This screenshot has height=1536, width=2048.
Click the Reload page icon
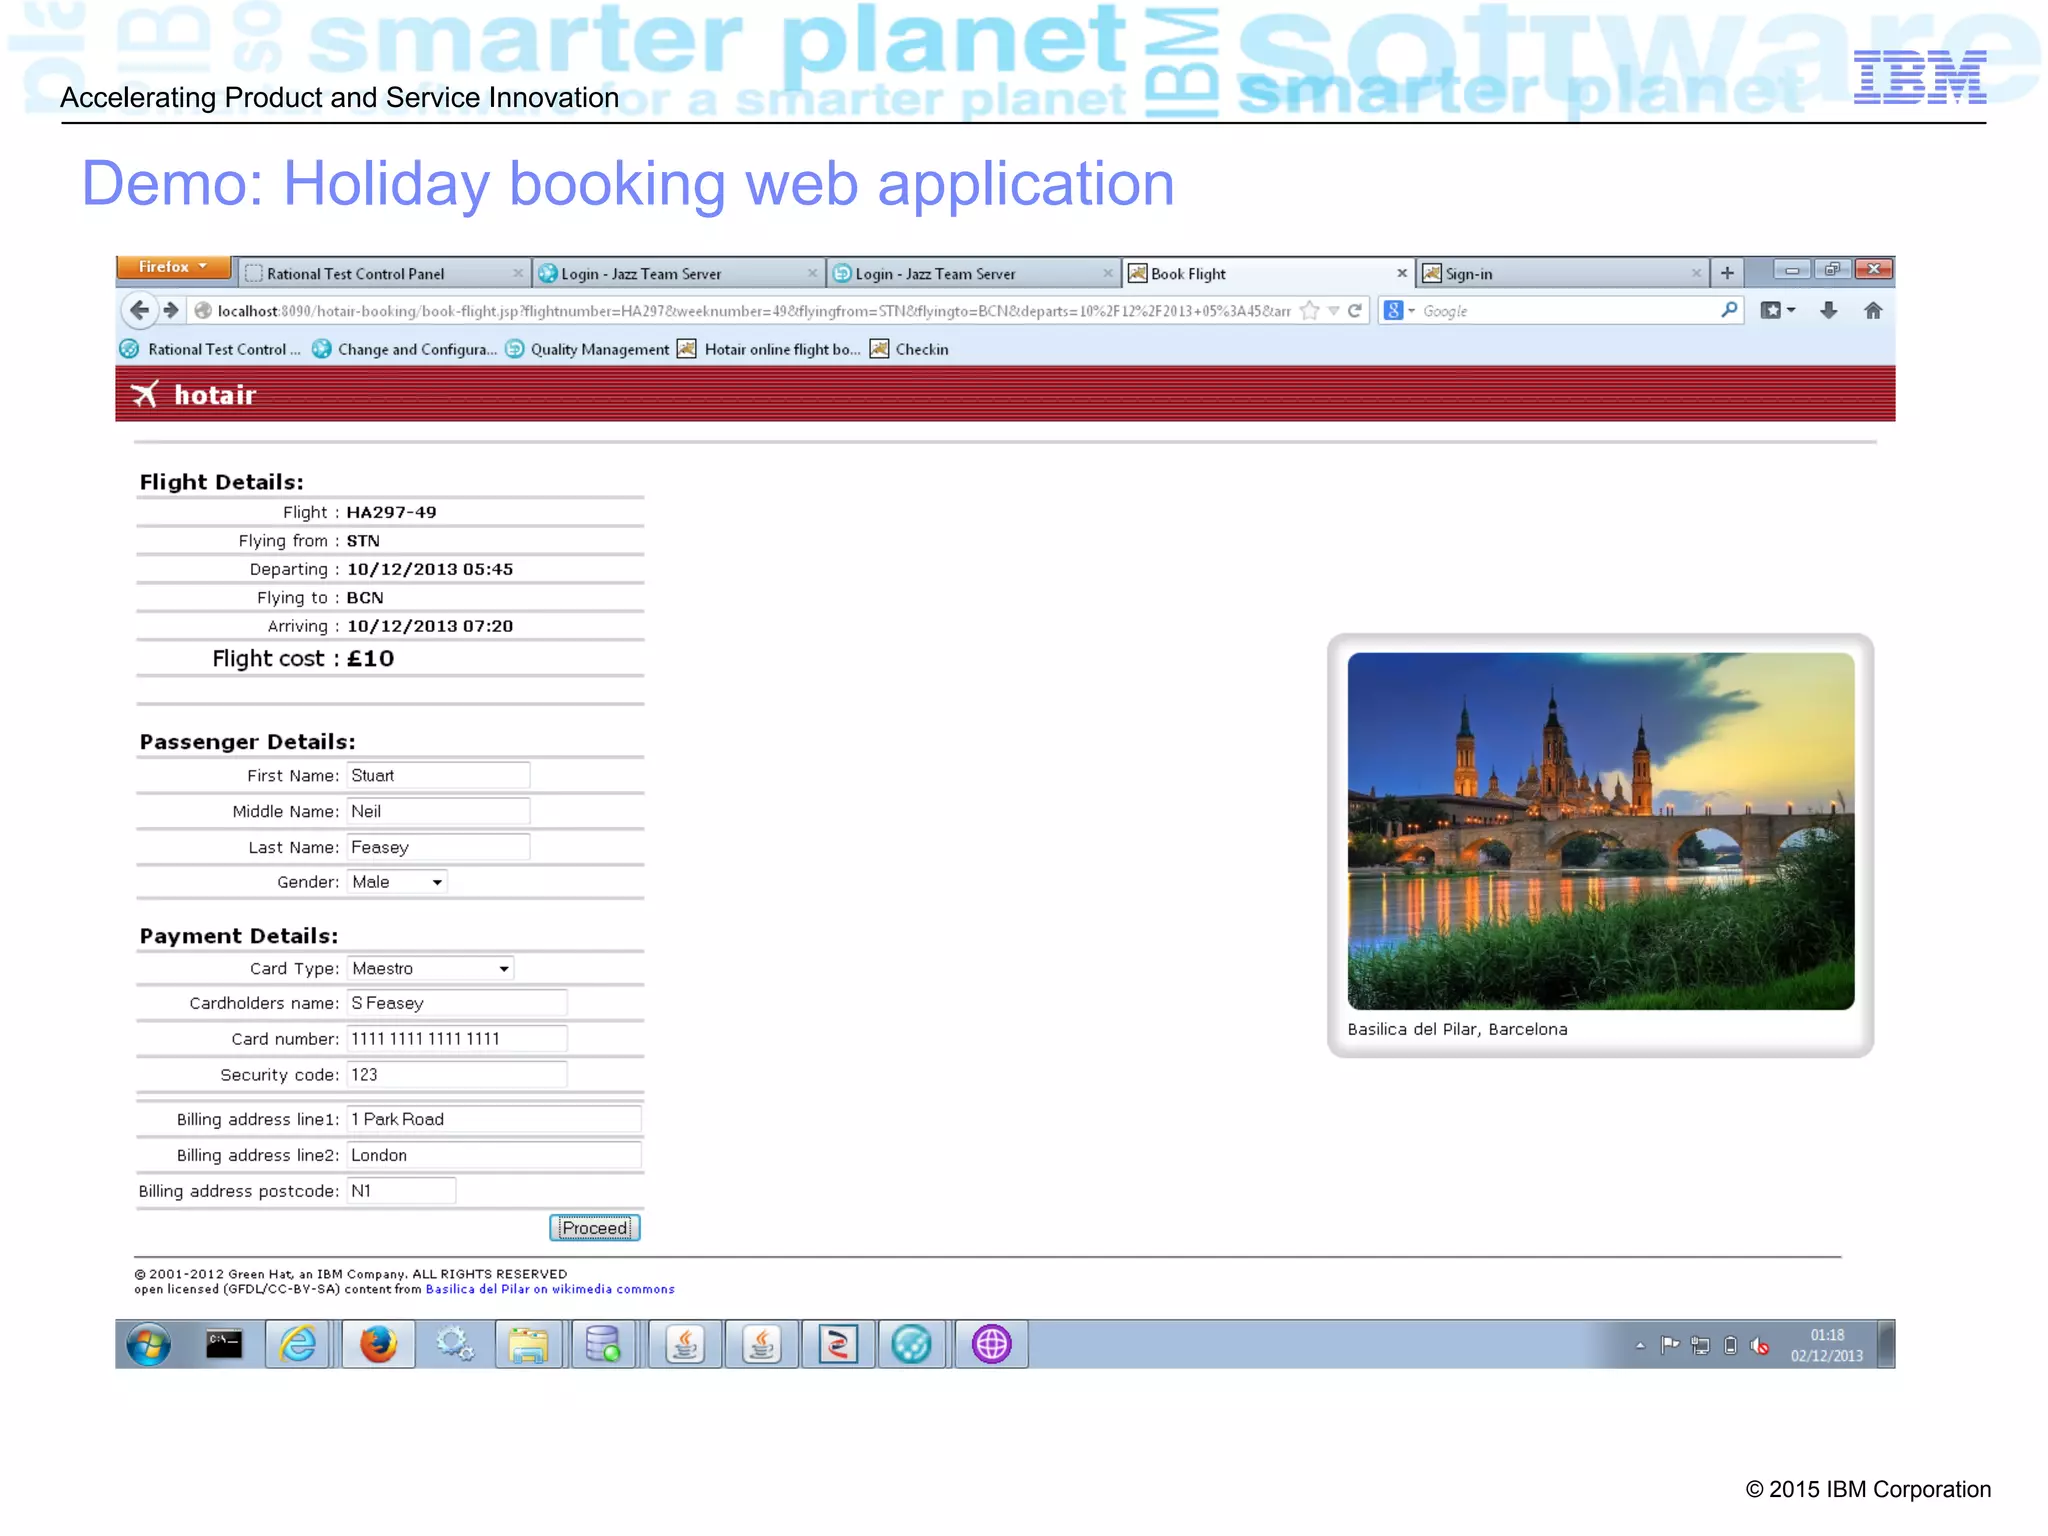(x=1355, y=311)
